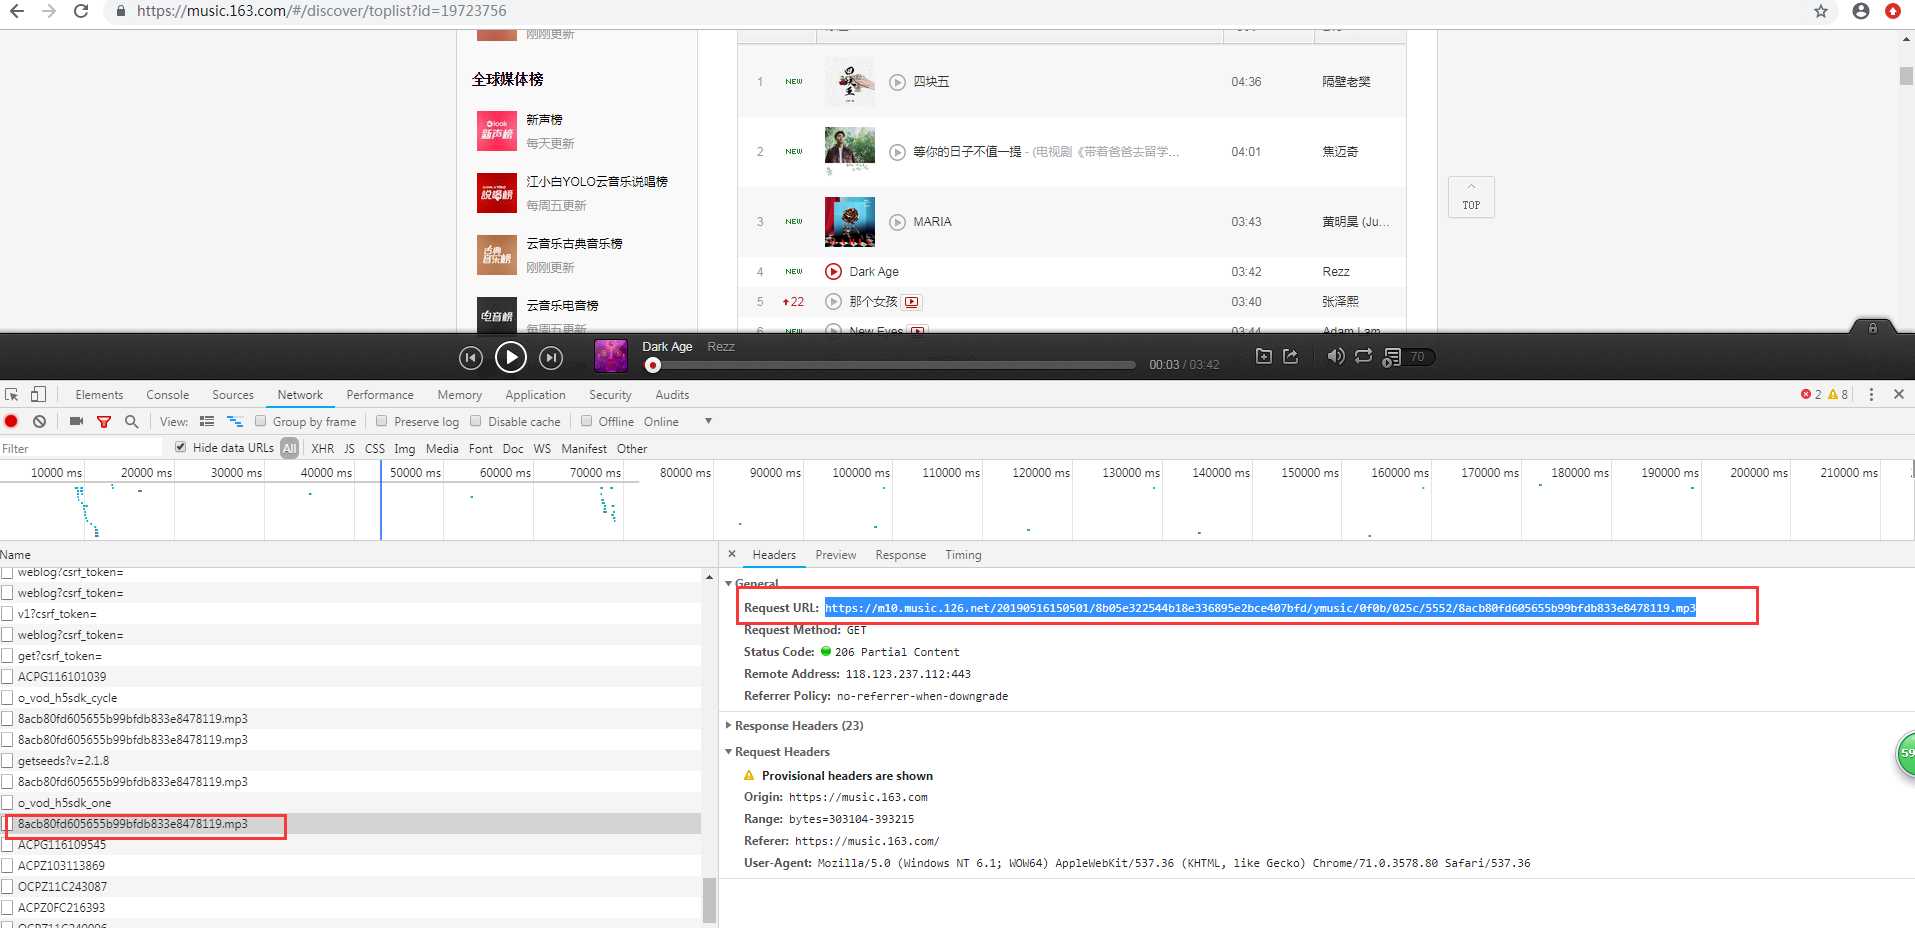
Task: Enable Preserve log checkbox
Action: coord(381,421)
